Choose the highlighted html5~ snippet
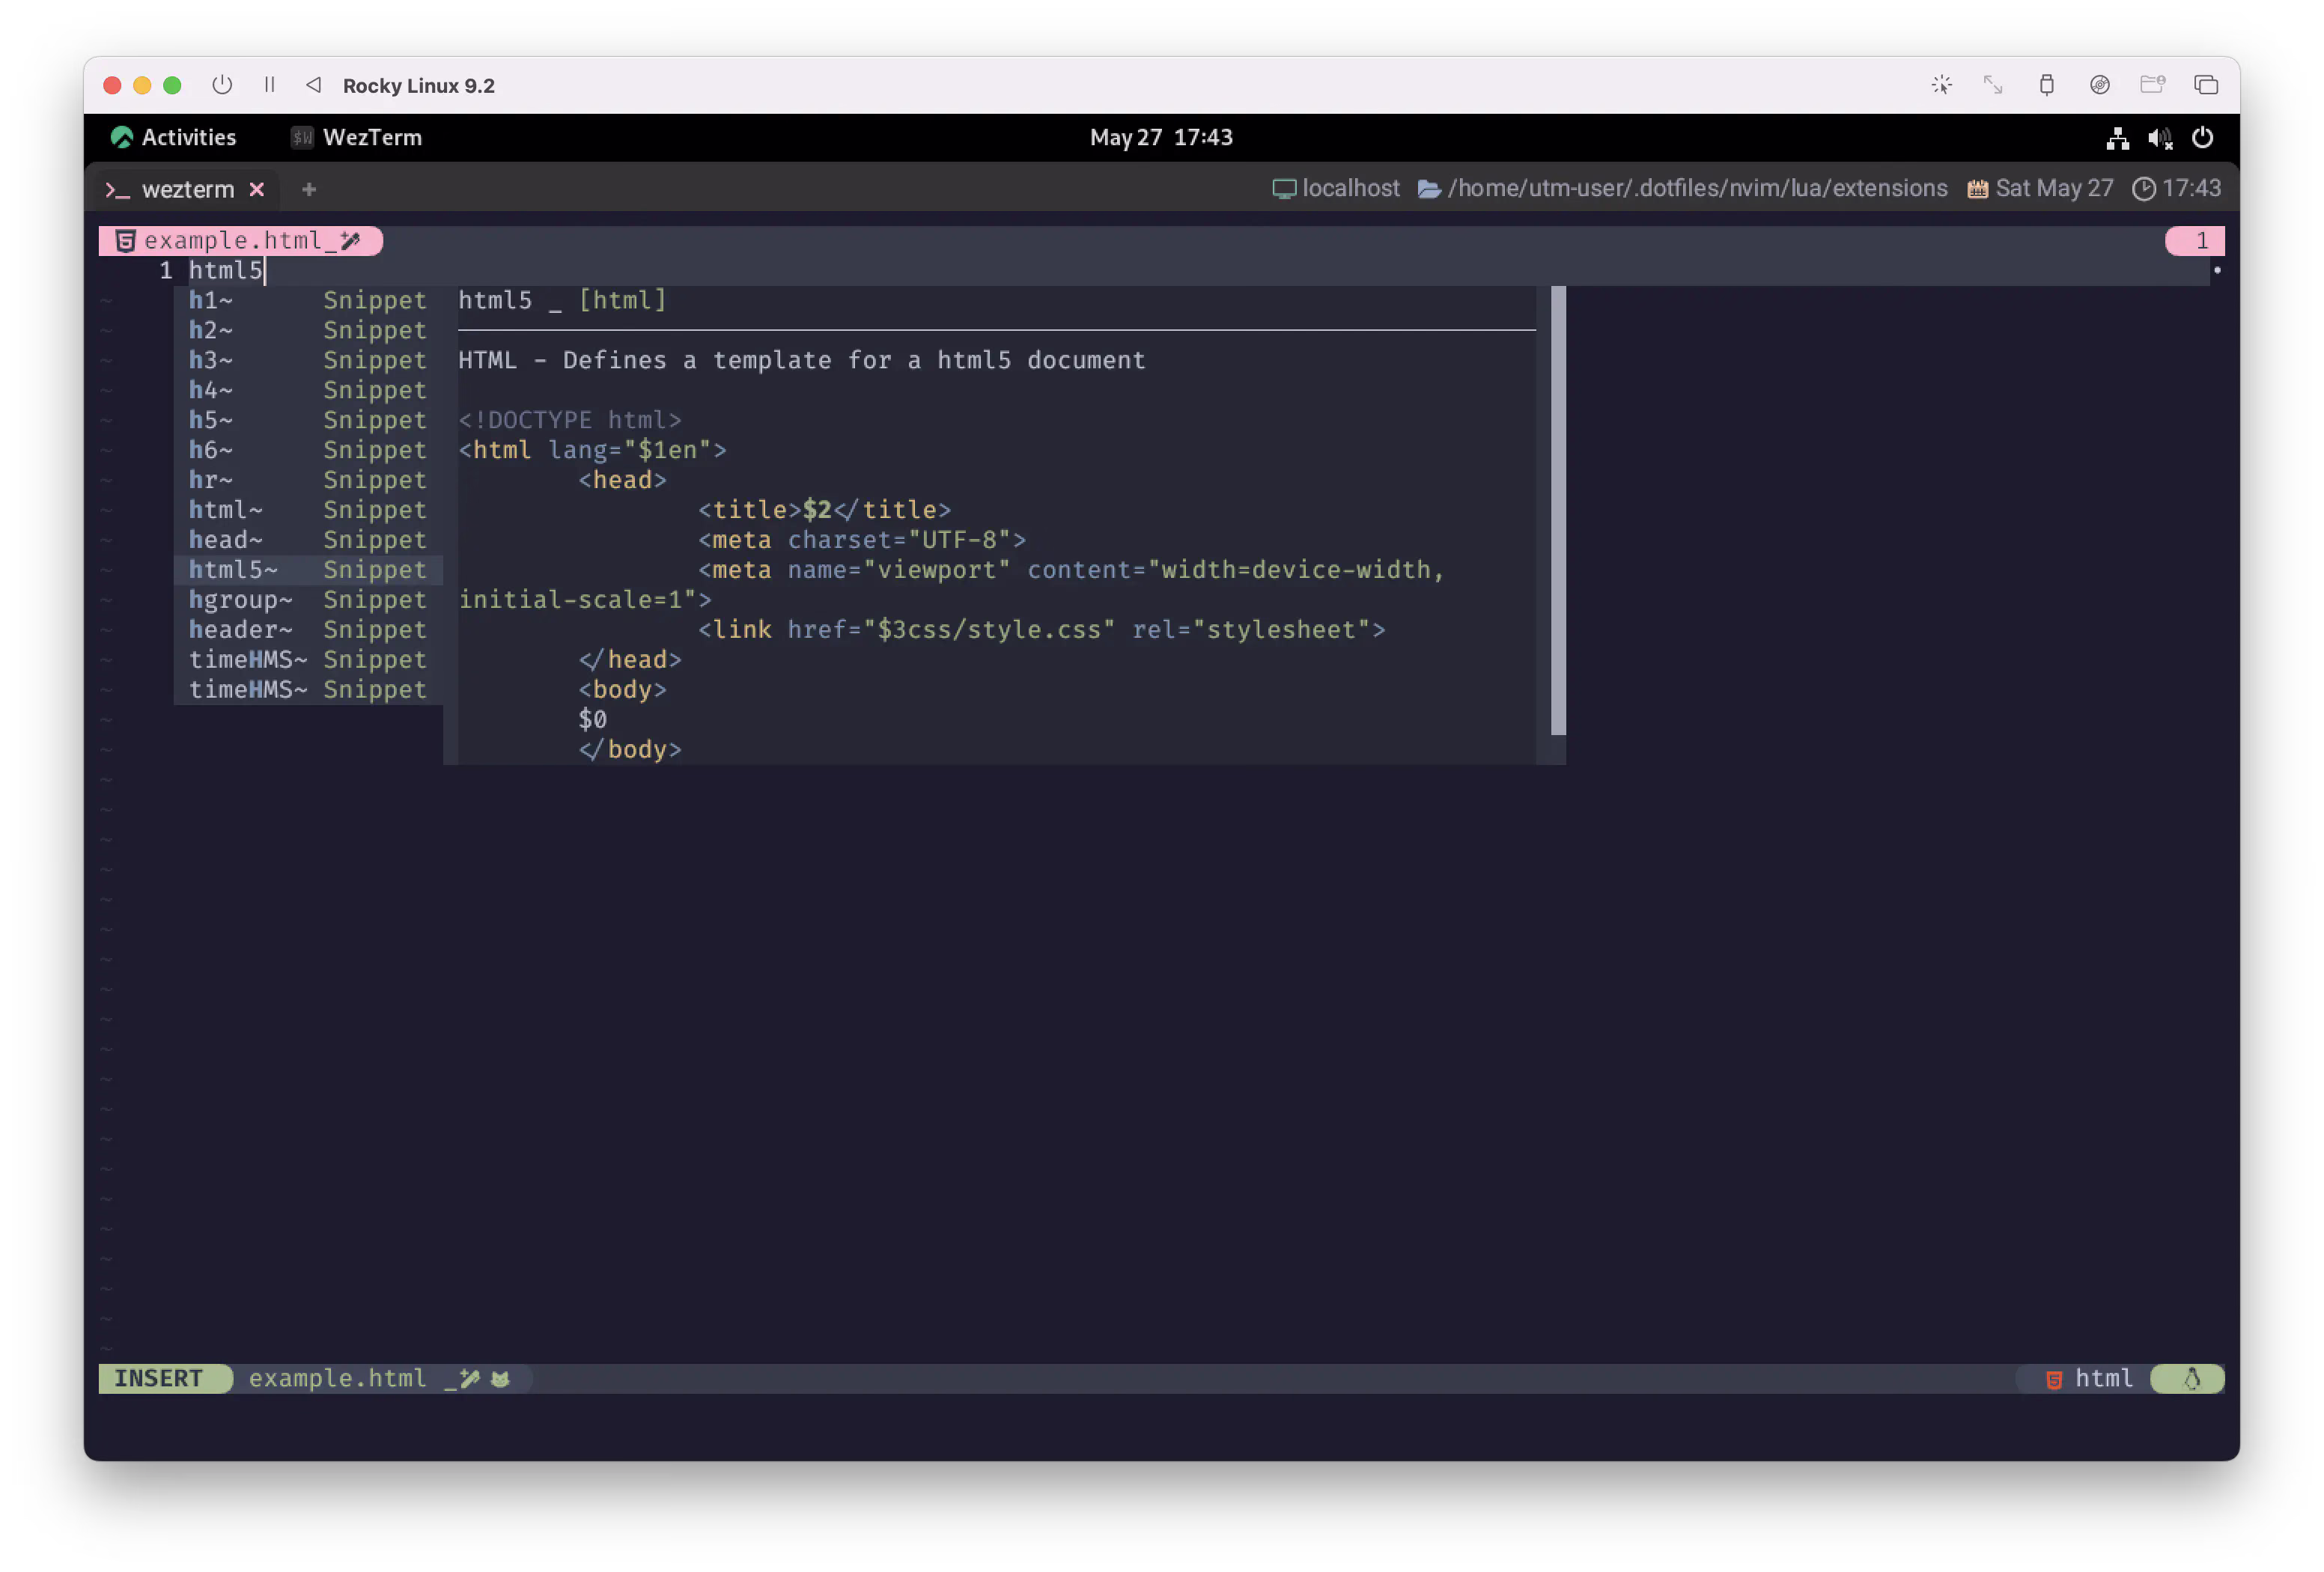Image resolution: width=2324 pixels, height=1572 pixels. pyautogui.click(x=308, y=570)
